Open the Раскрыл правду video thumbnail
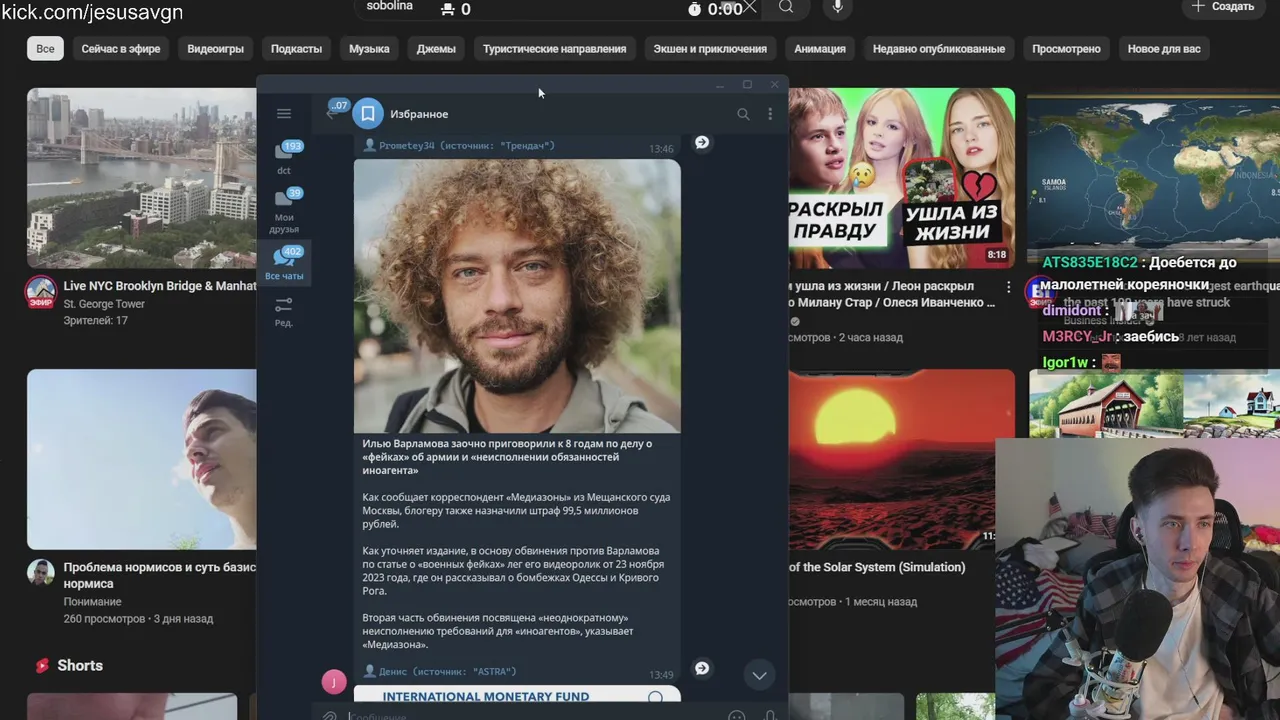Viewport: 1280px width, 720px height. pos(902,178)
